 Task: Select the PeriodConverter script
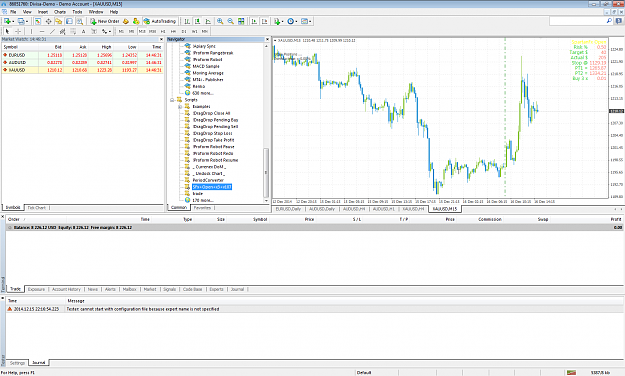pyautogui.click(x=208, y=180)
